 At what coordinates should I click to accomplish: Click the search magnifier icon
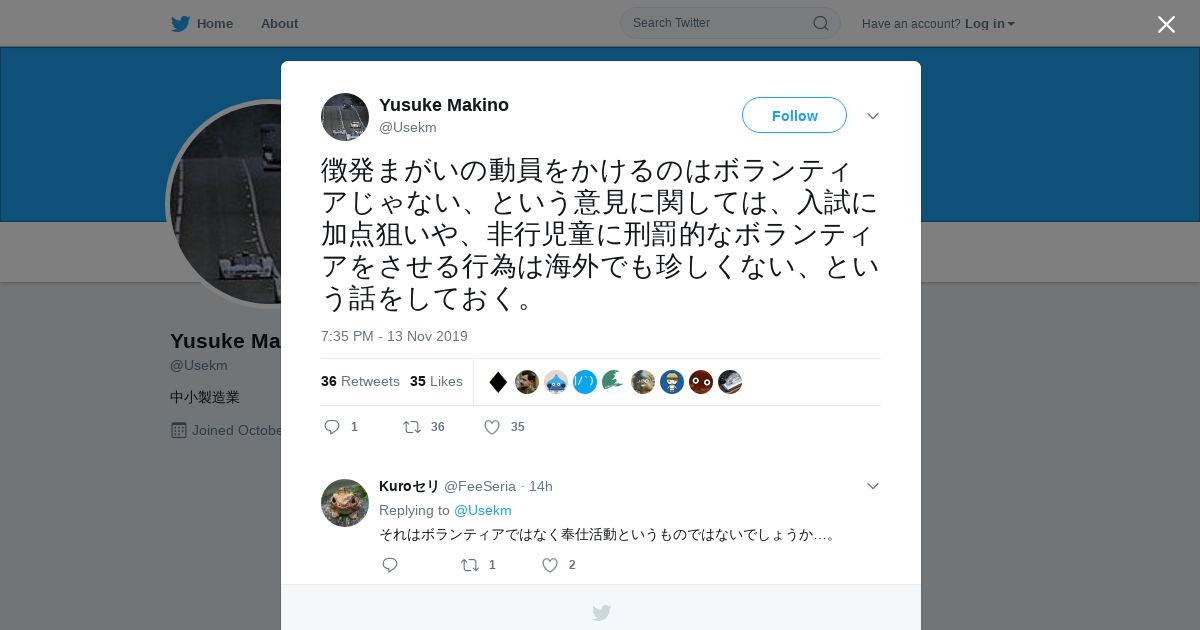[820, 23]
